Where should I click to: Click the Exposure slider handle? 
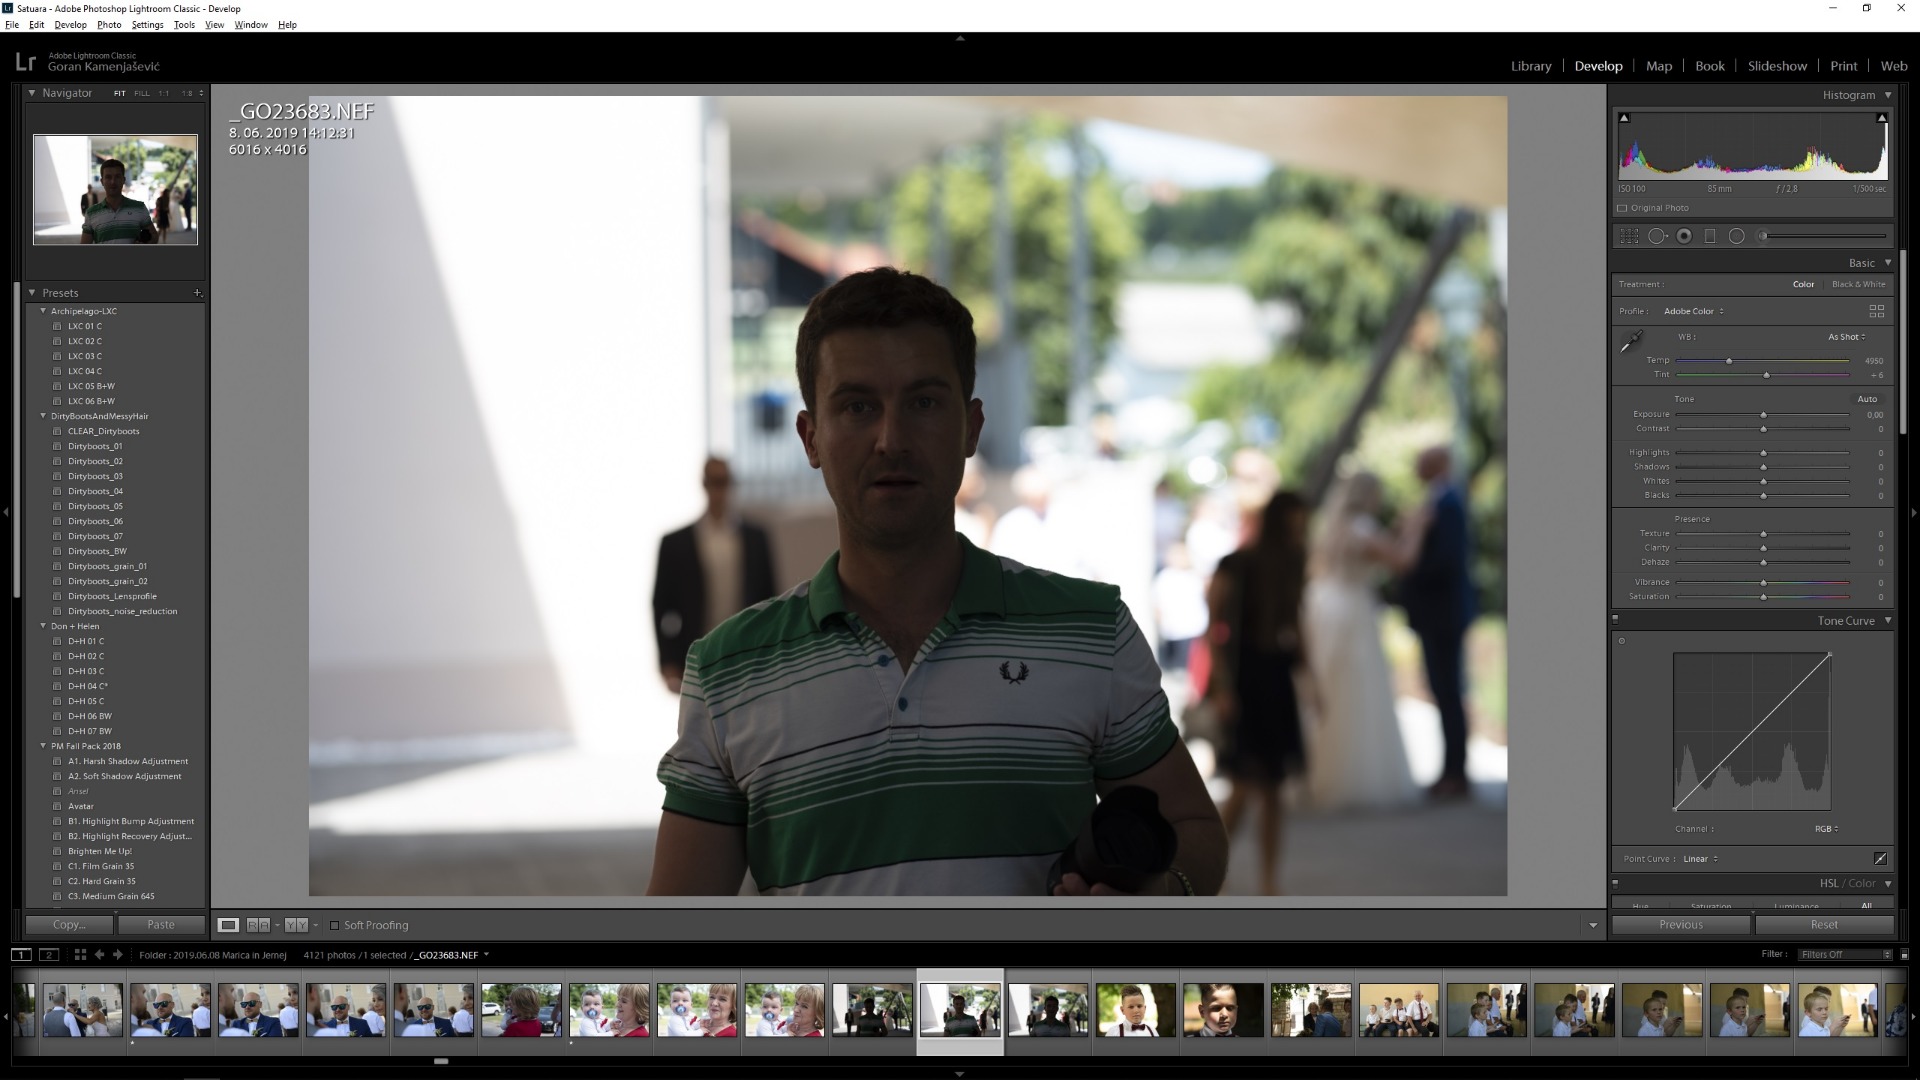(x=1763, y=414)
